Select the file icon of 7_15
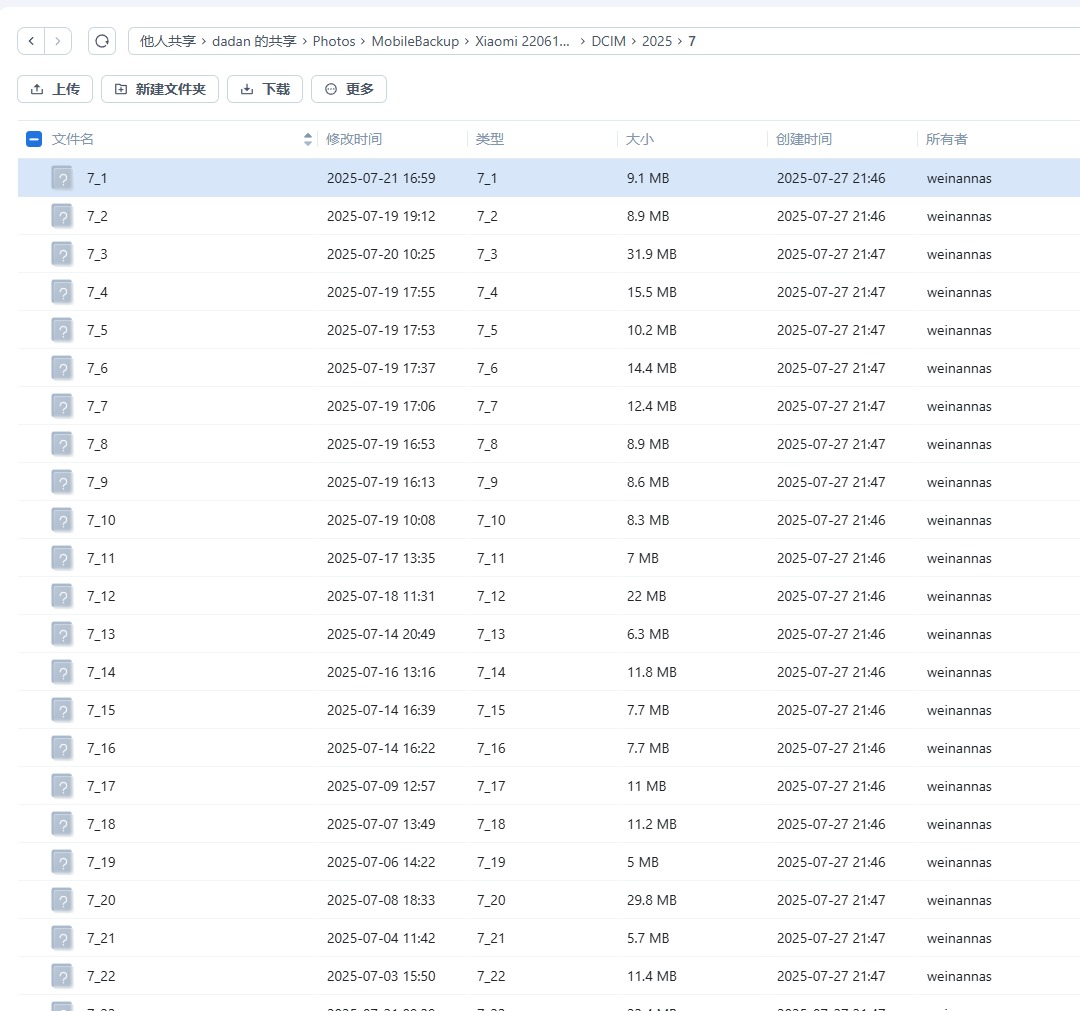The image size is (1080, 1011). pos(62,710)
